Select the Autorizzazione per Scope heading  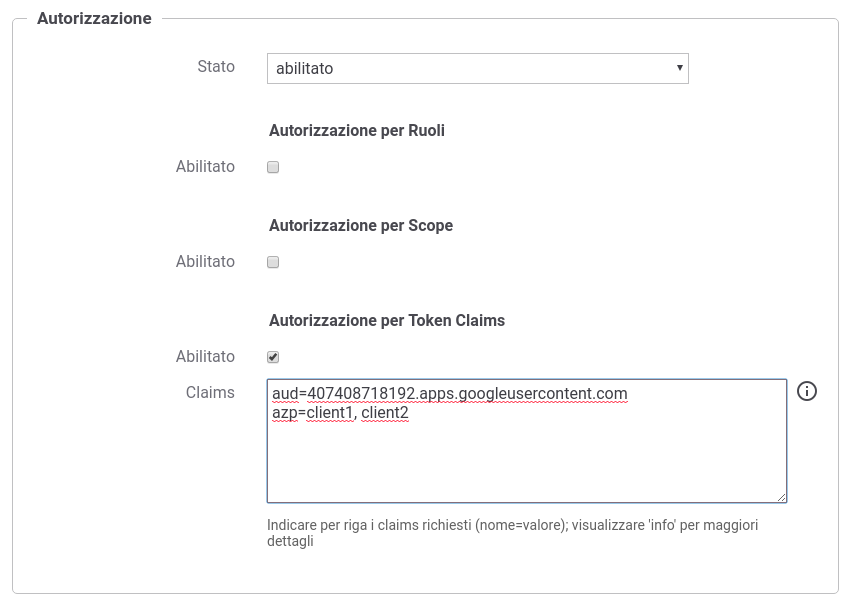pyautogui.click(x=361, y=225)
